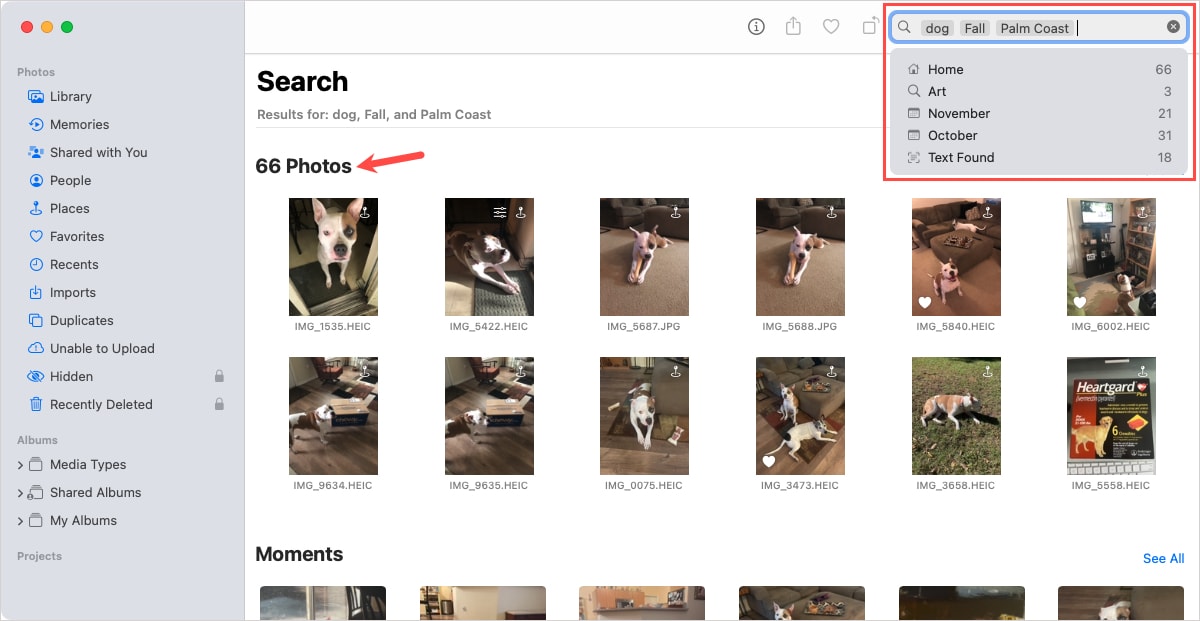The width and height of the screenshot is (1200, 621).
Task: Clear the search field with the X button
Action: coord(1173,27)
